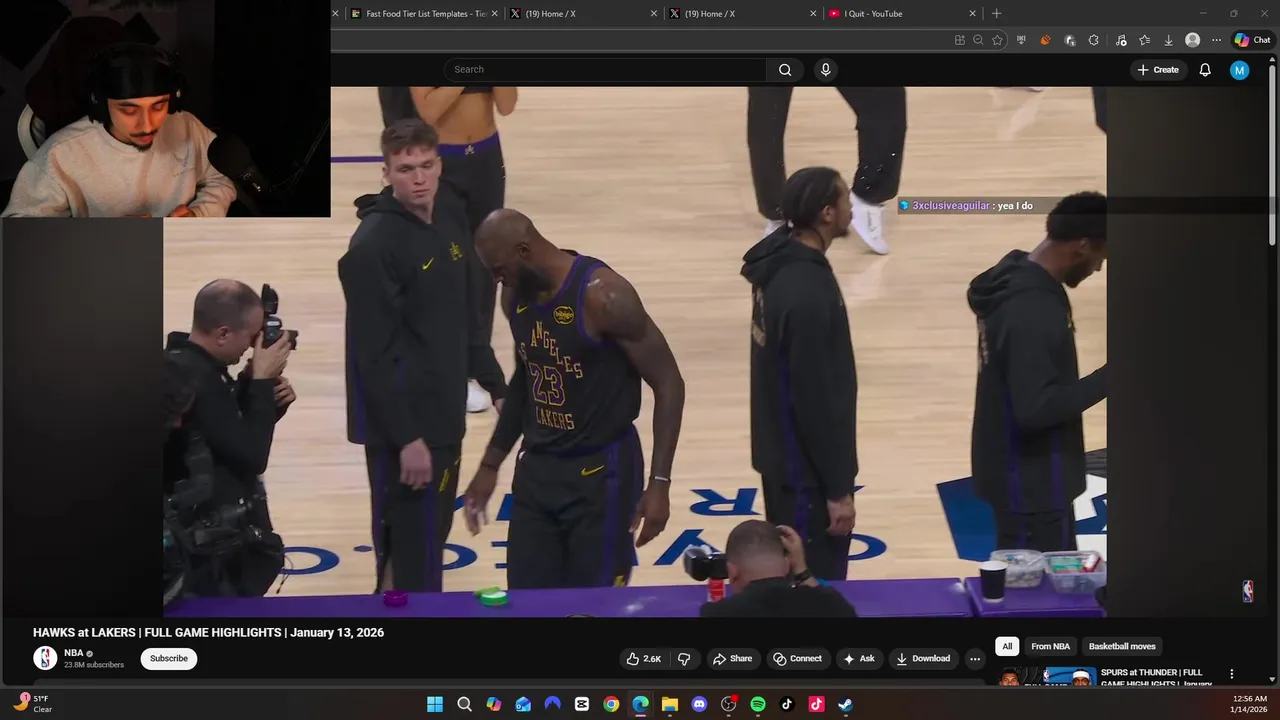
Task: Open Spotify from taskbar
Action: click(758, 704)
